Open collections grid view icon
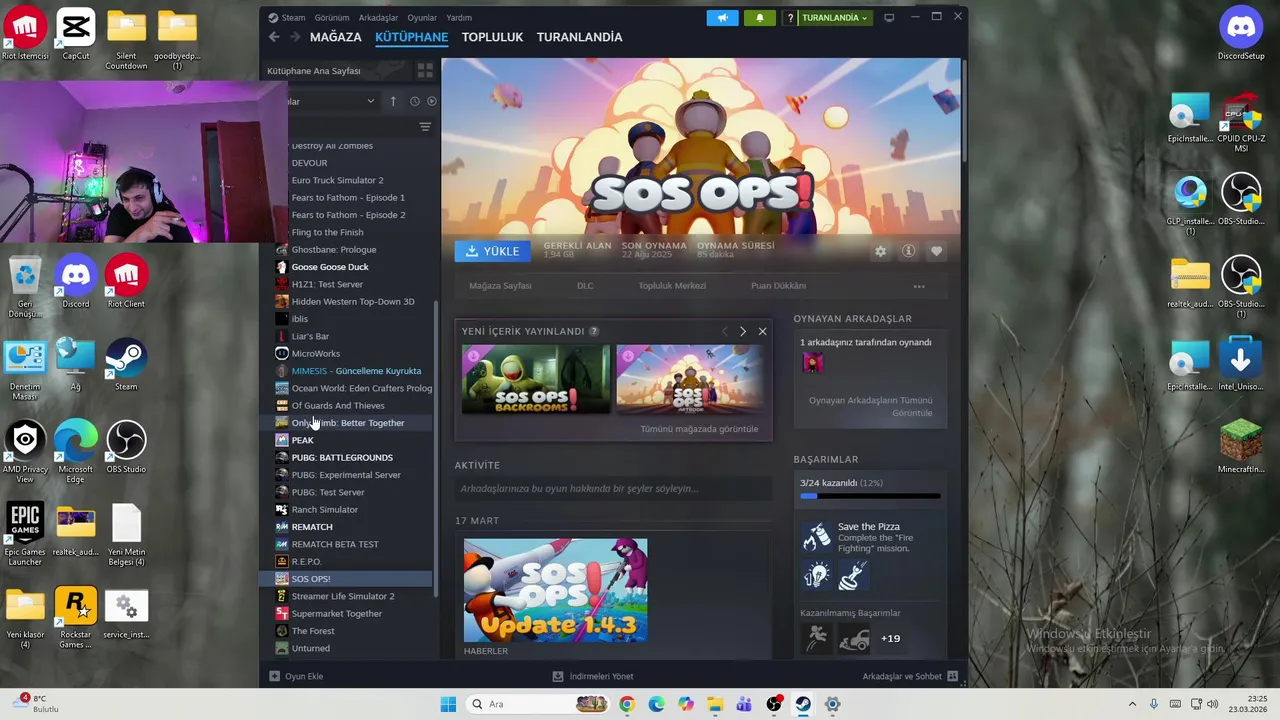The width and height of the screenshot is (1280, 720). click(425, 71)
